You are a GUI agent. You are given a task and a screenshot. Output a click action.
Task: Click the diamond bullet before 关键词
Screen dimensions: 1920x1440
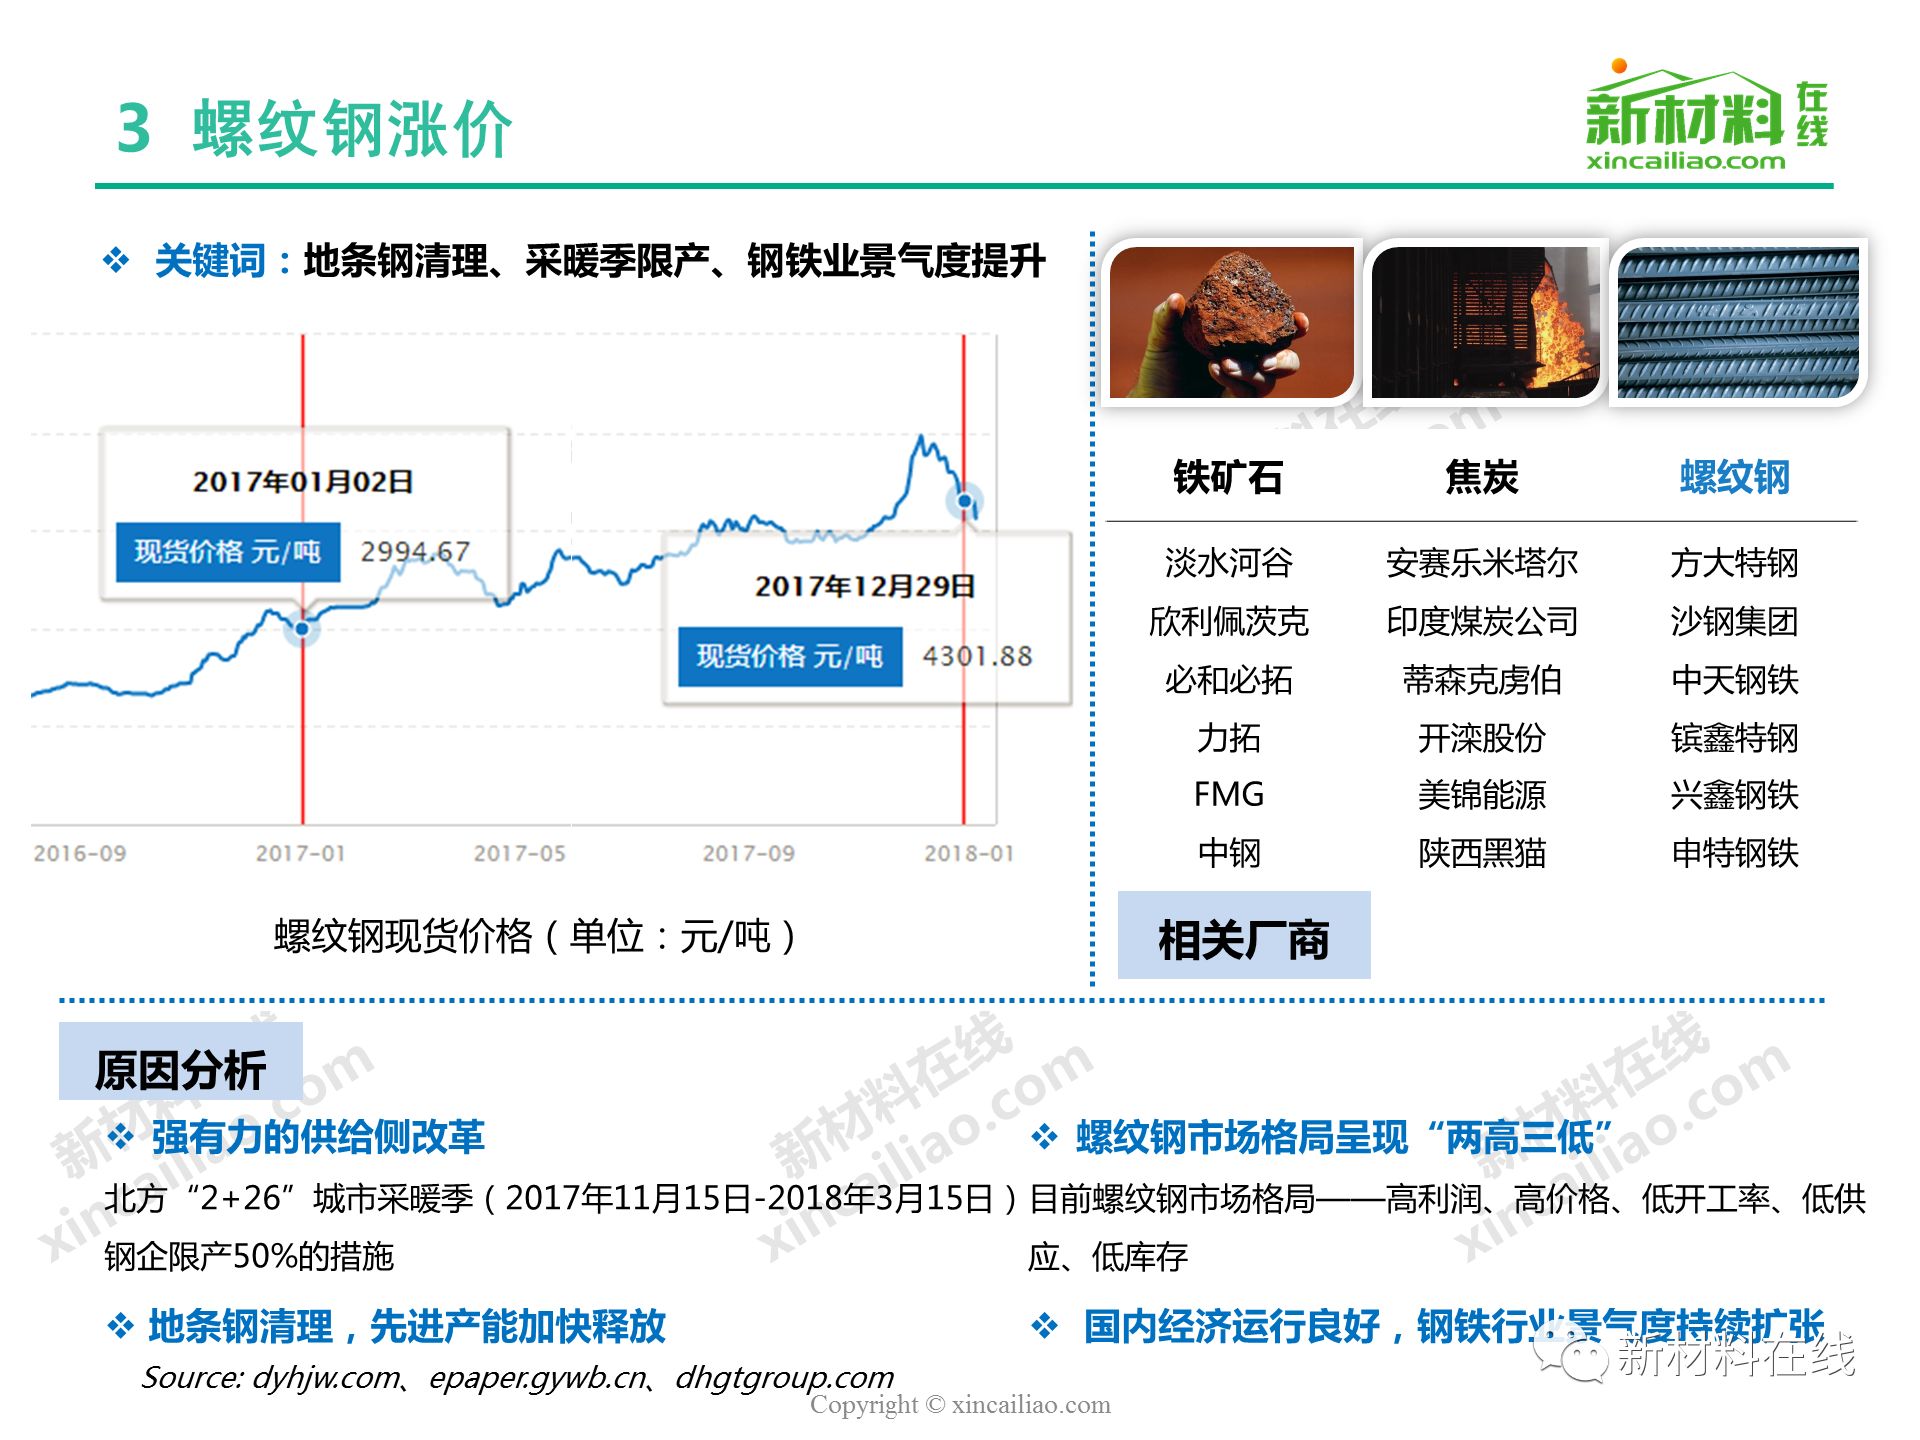[116, 261]
